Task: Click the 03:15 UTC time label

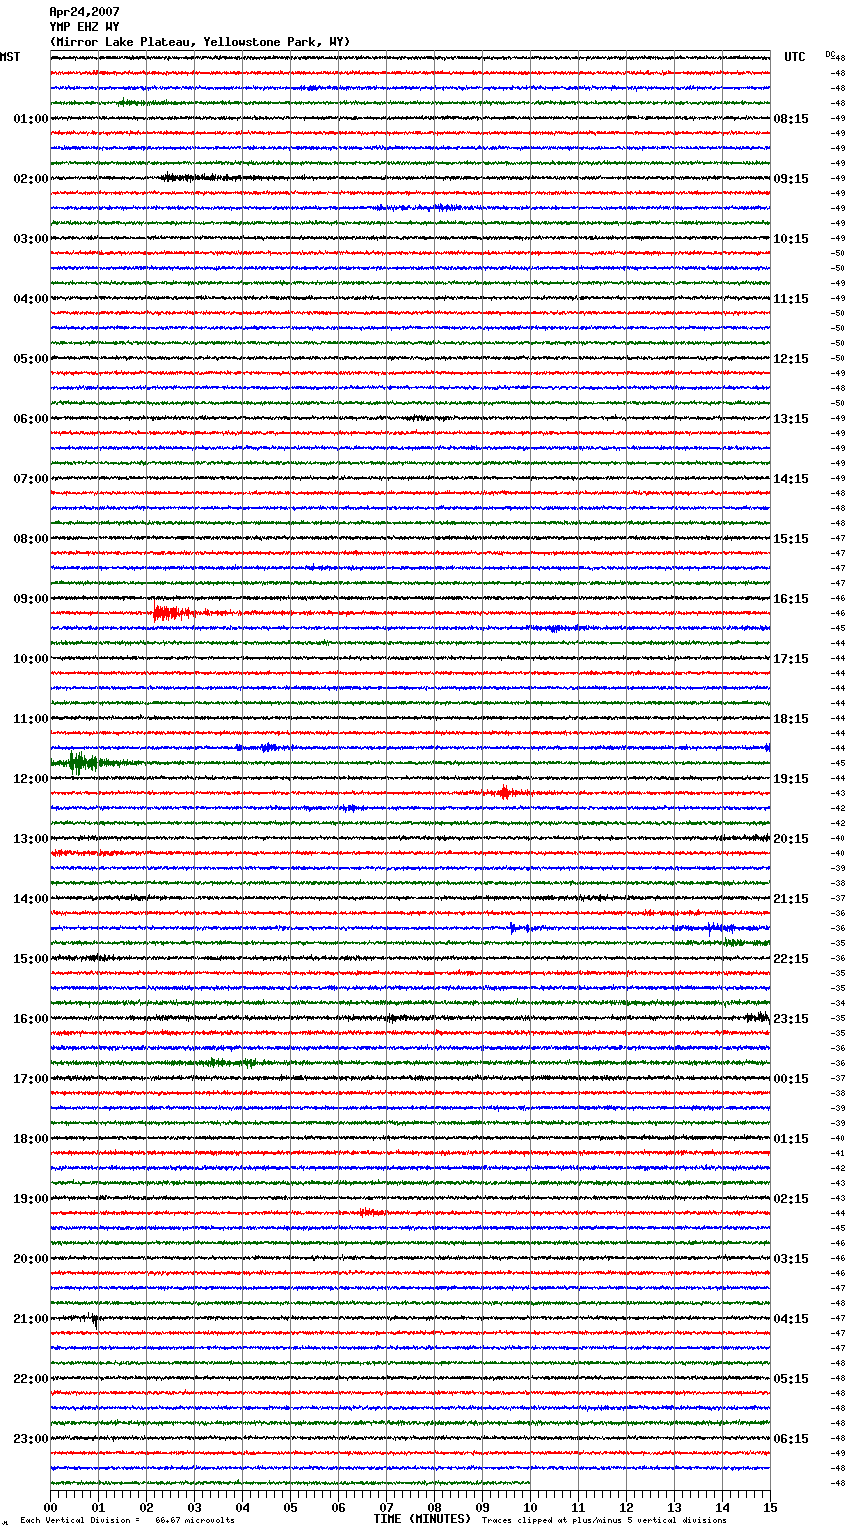Action: coord(791,1259)
